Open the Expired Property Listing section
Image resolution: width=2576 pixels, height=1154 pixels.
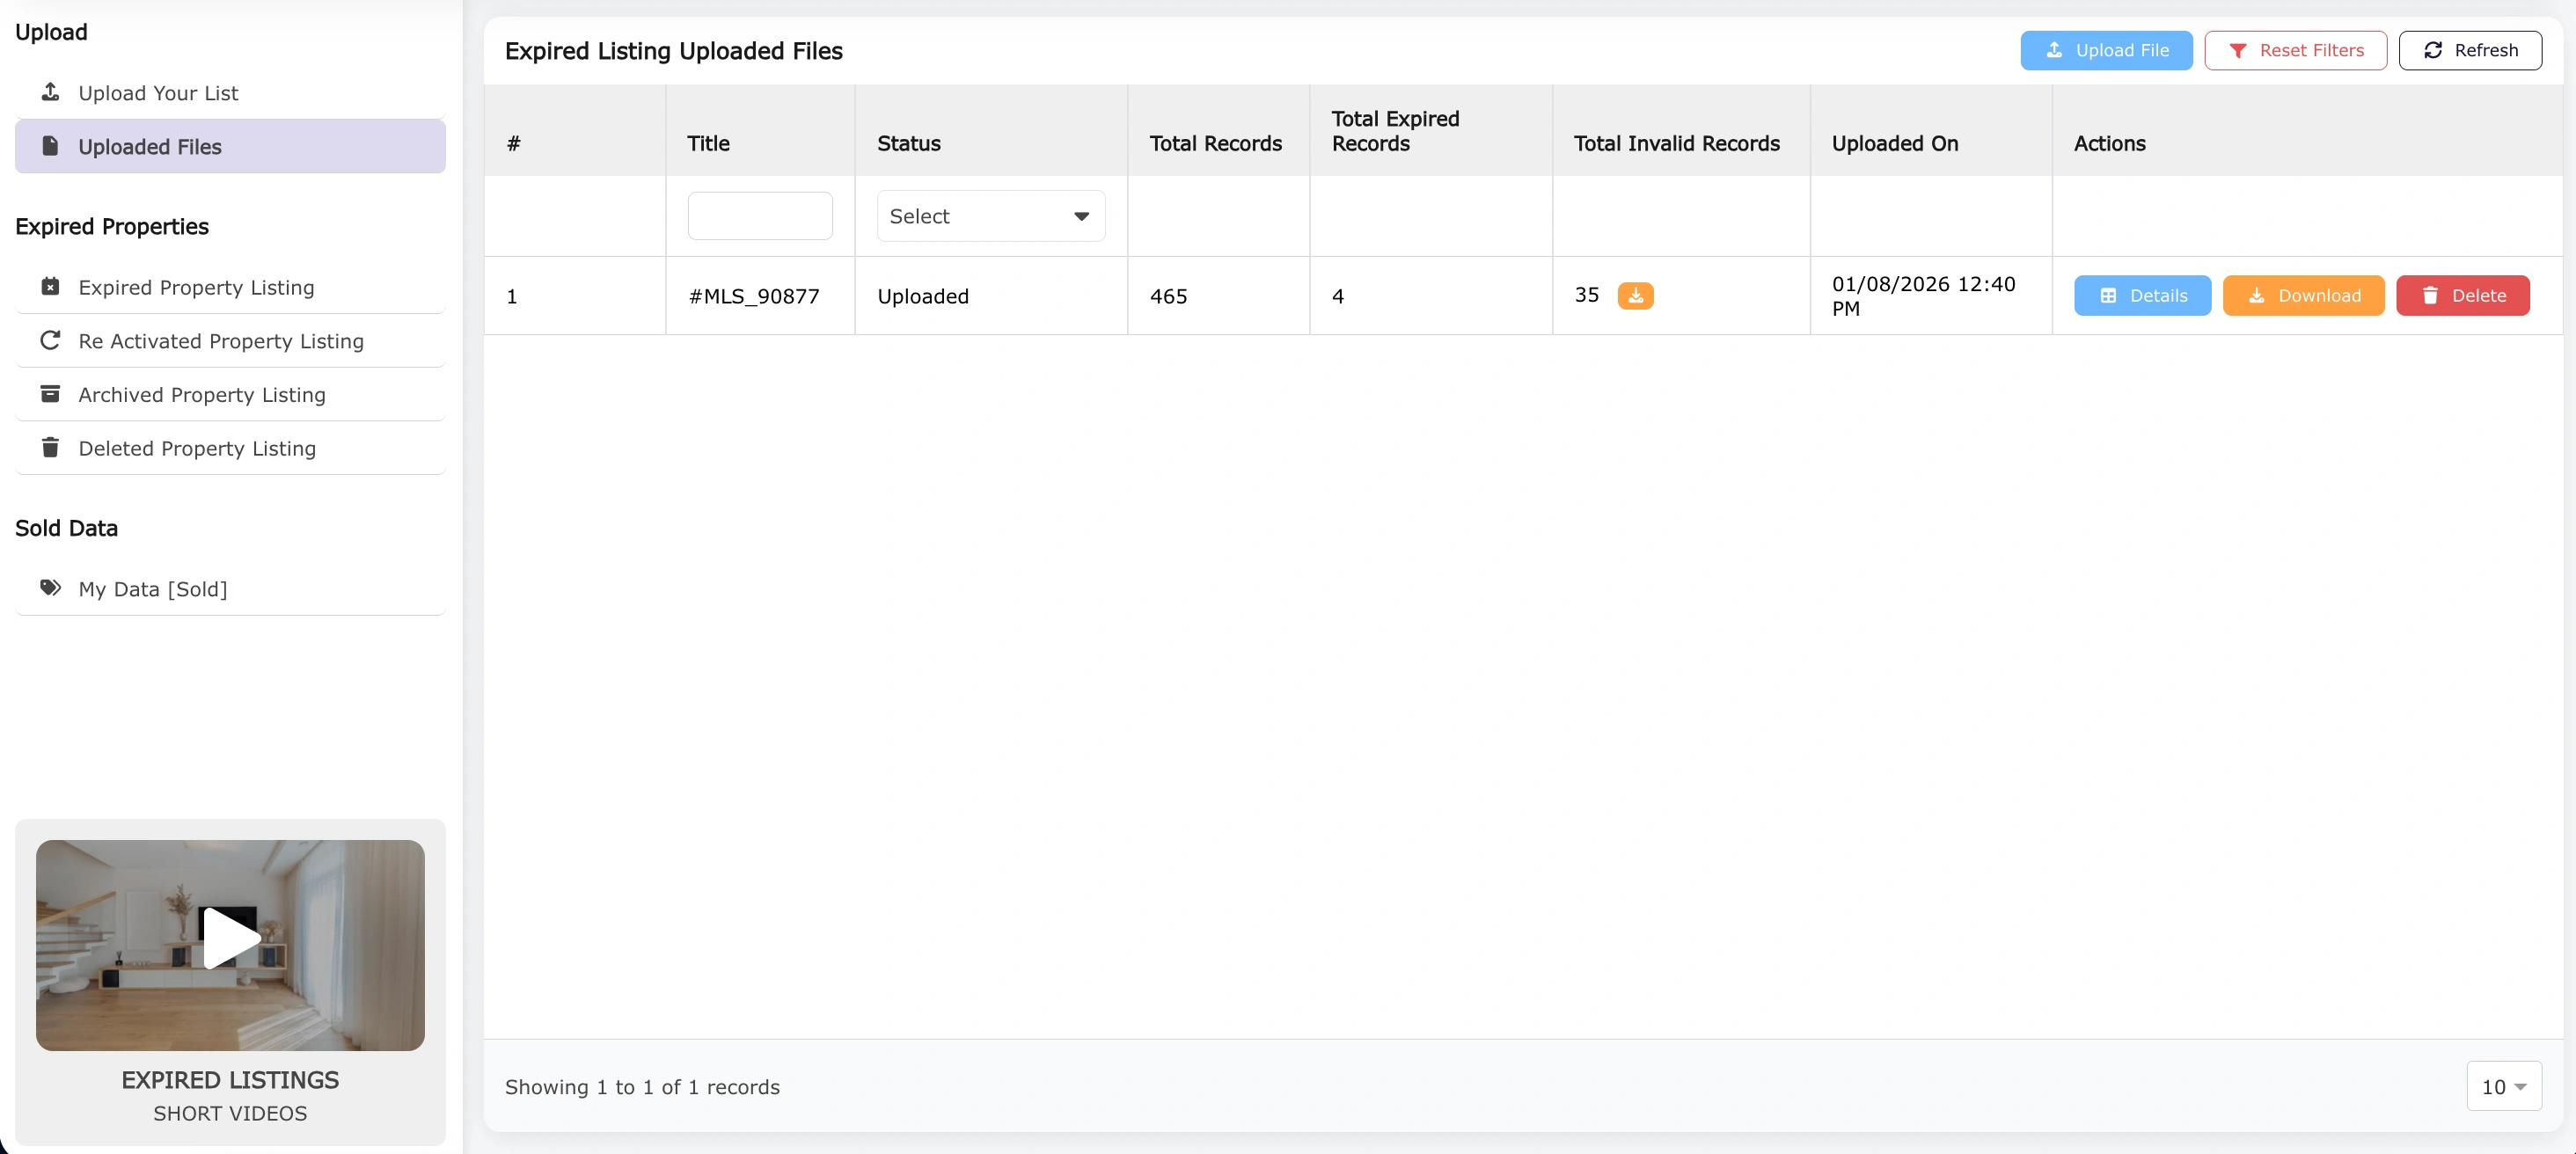click(196, 287)
